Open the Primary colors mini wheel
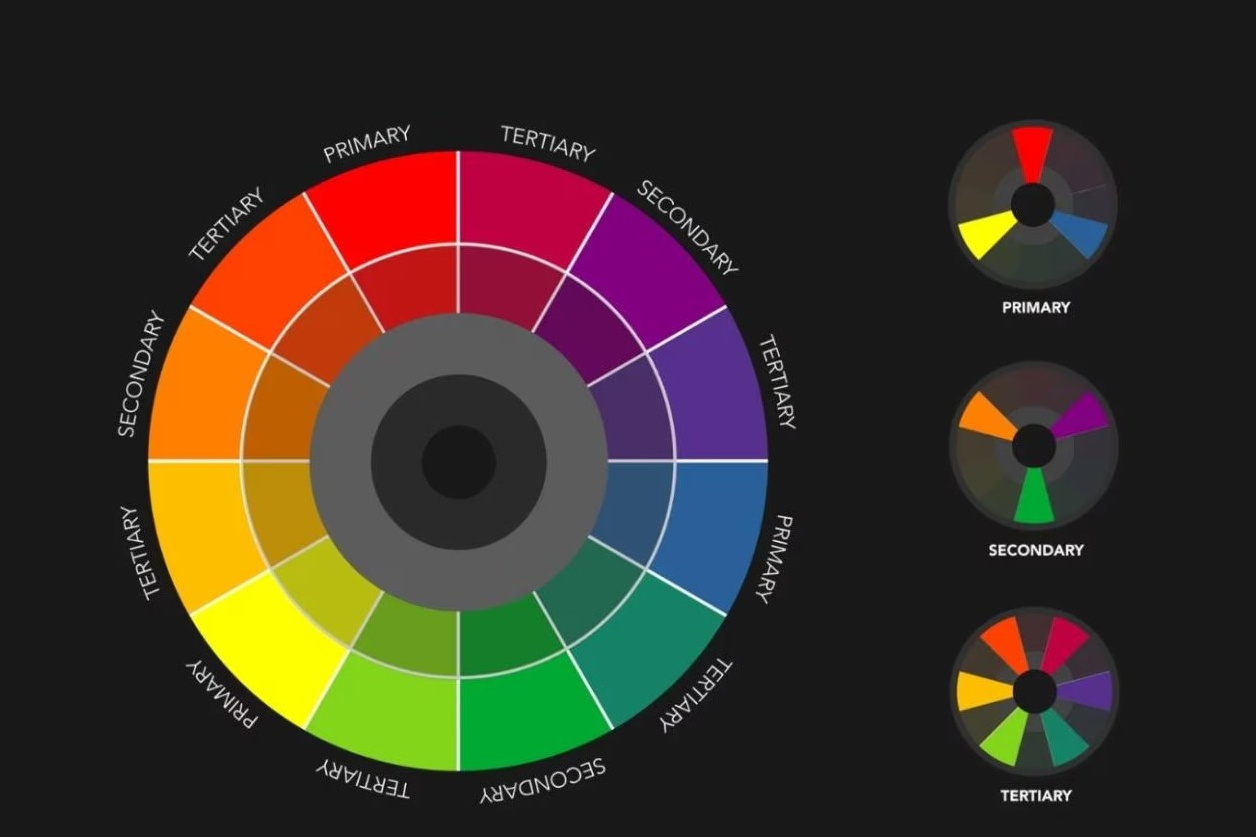1256x837 pixels. point(1033,206)
